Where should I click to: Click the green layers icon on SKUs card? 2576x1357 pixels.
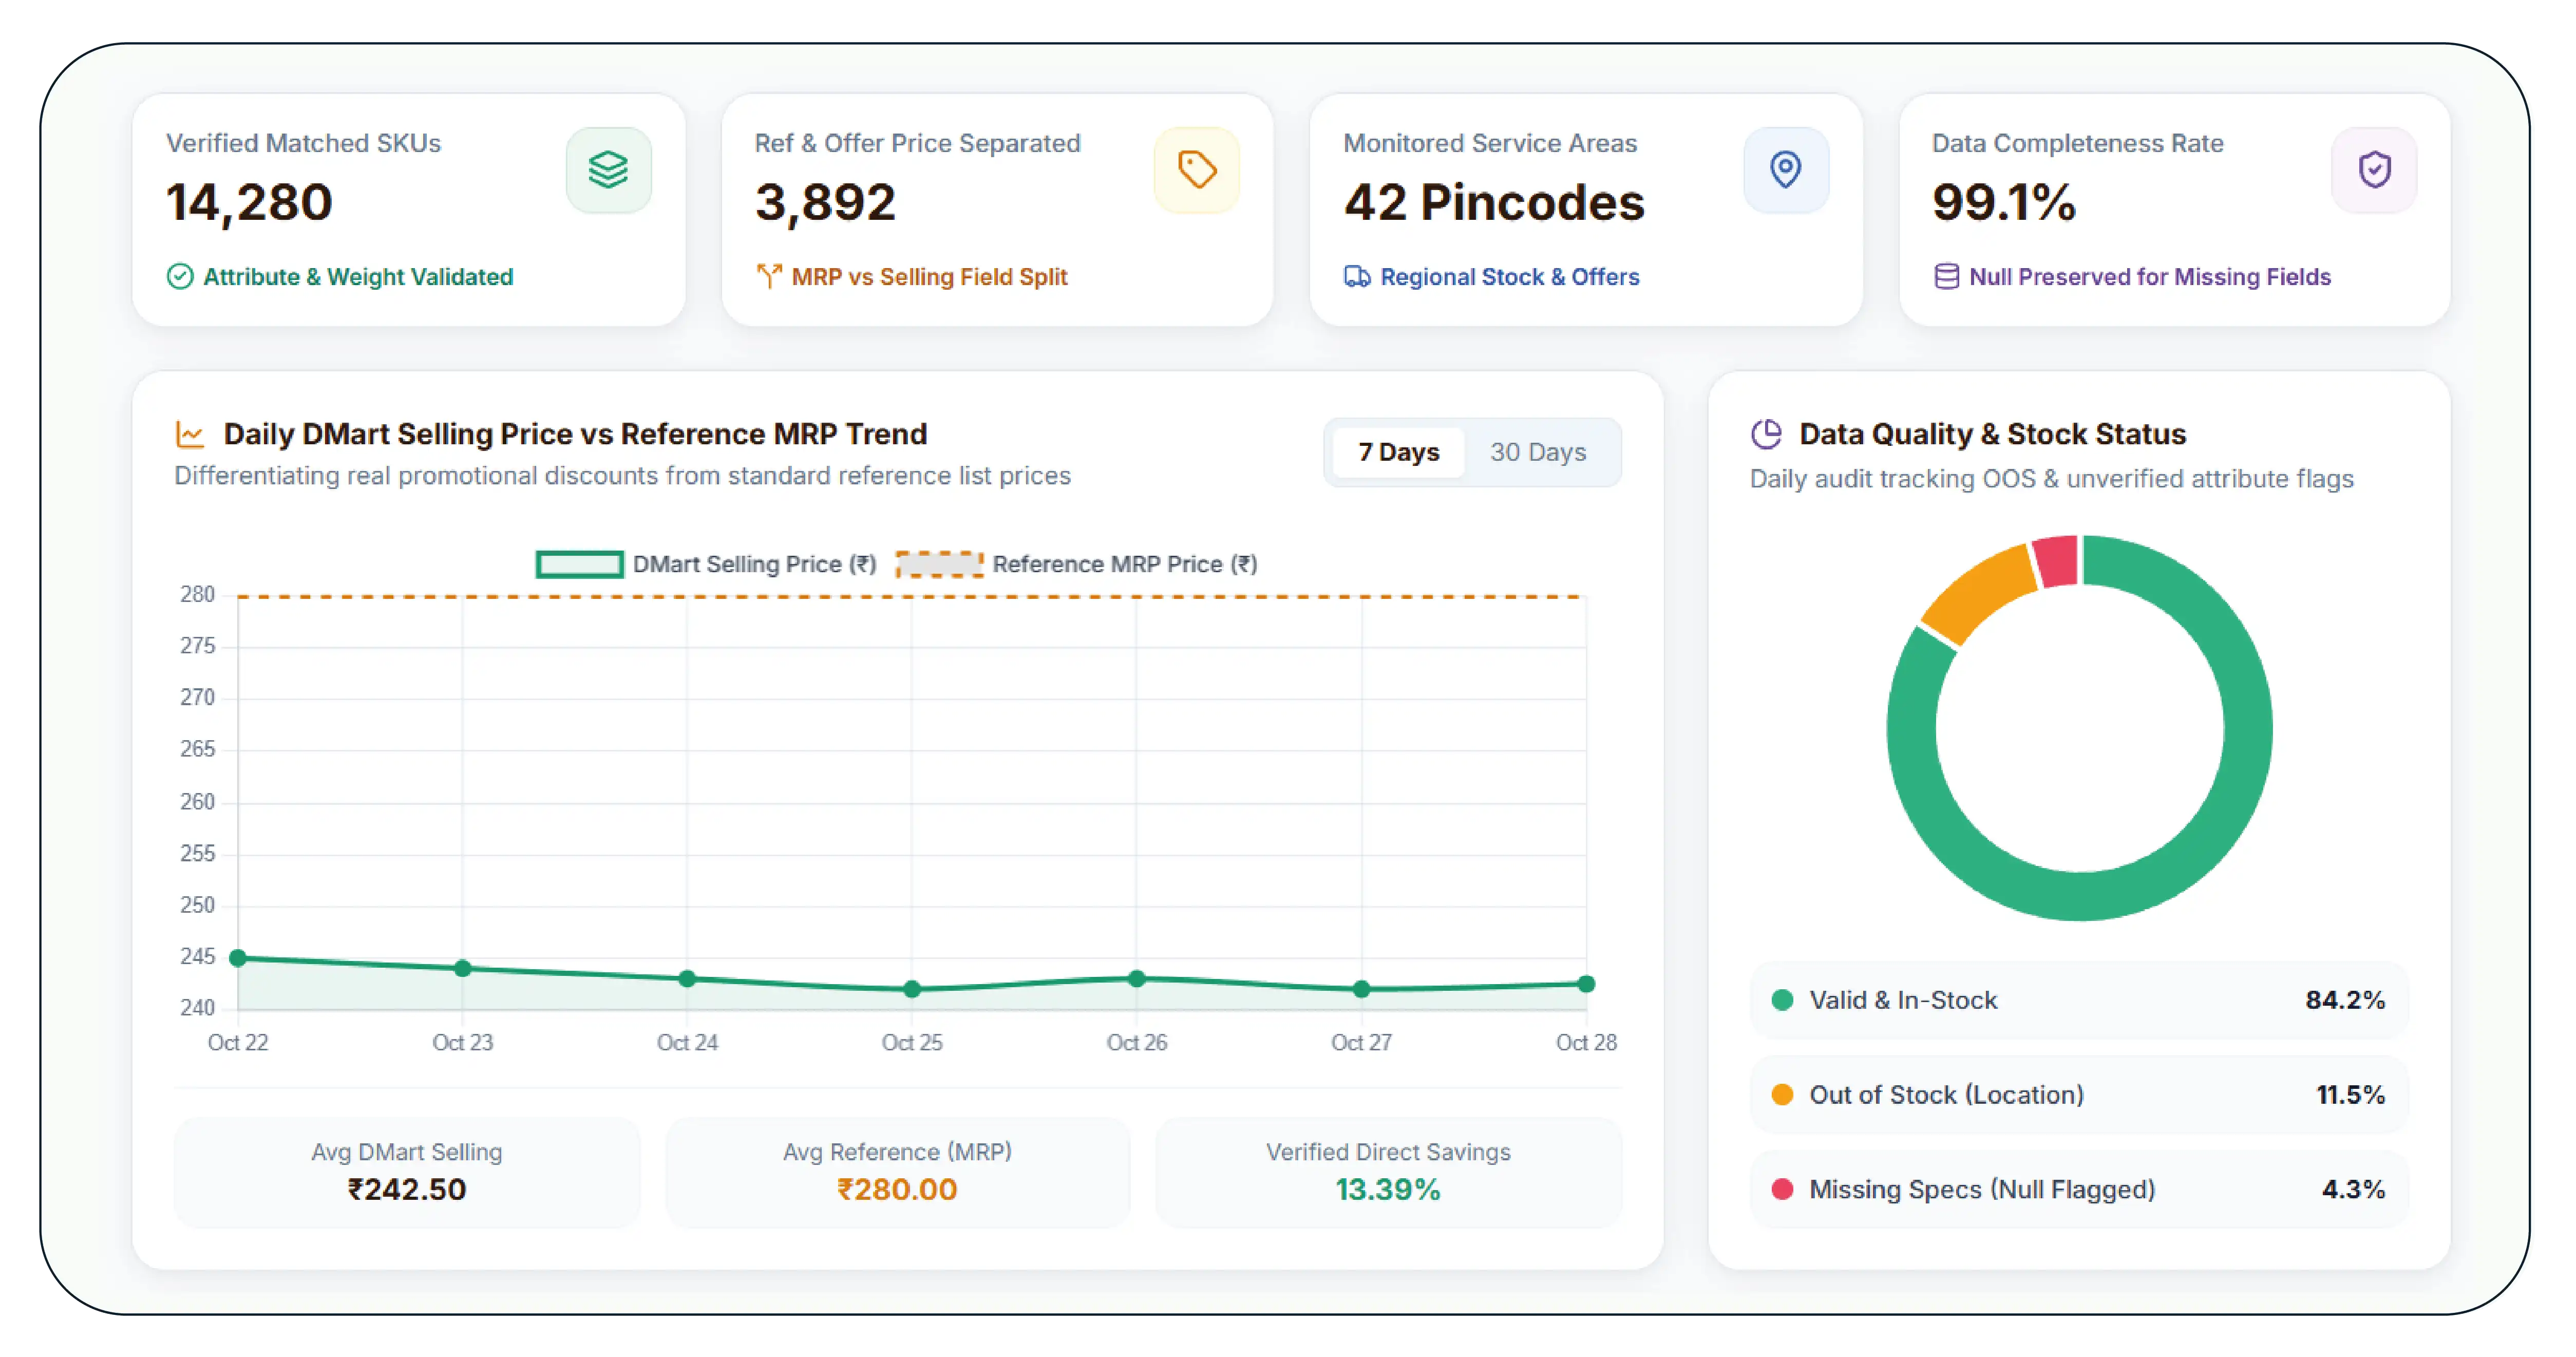[x=608, y=170]
